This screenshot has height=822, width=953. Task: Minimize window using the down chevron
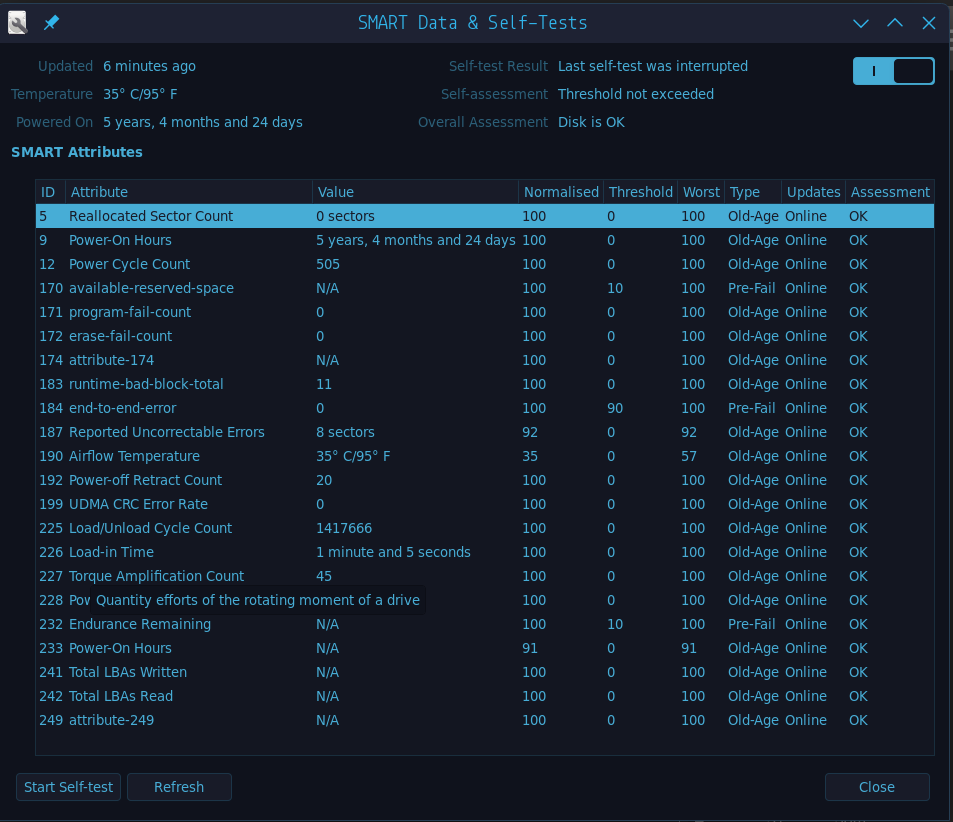click(860, 23)
